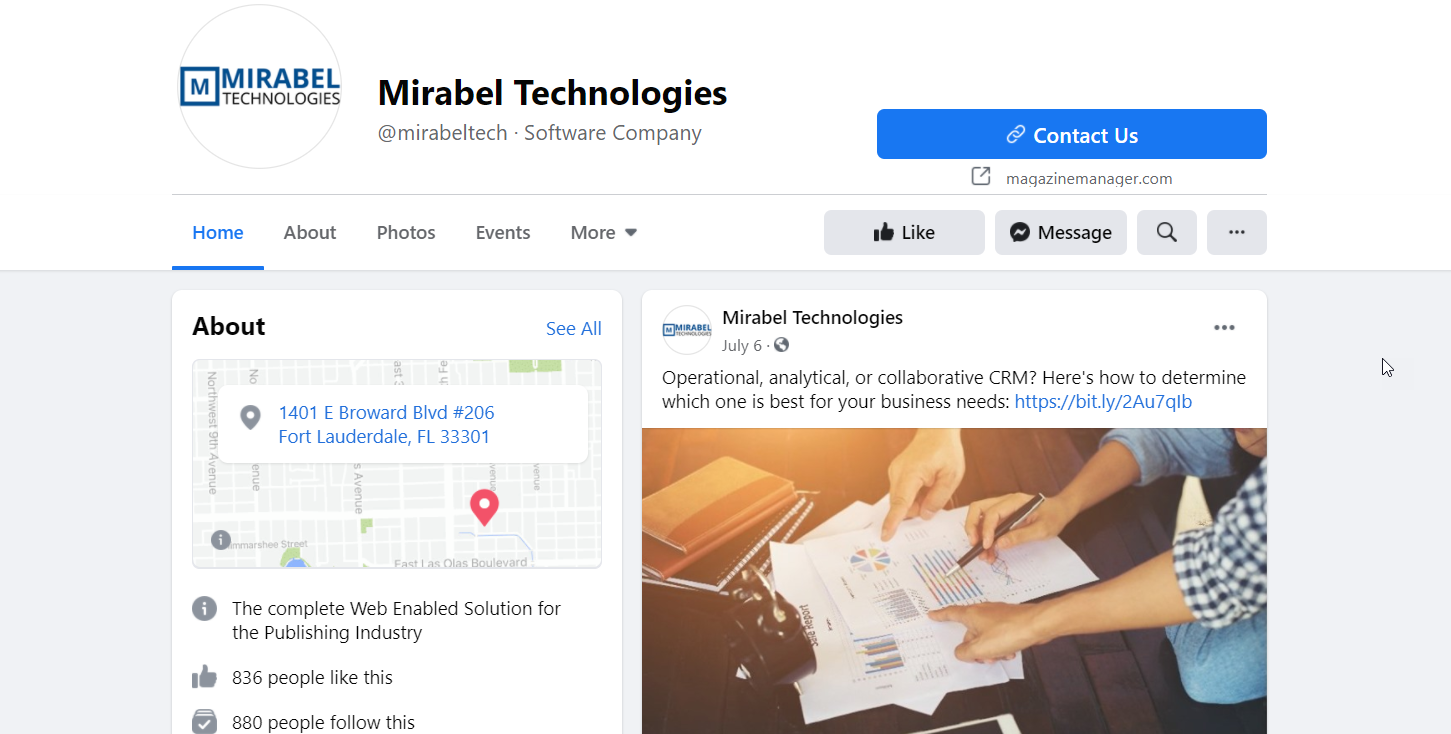The width and height of the screenshot is (1451, 734).
Task: Click the post author's small avatar
Action: [x=687, y=330]
